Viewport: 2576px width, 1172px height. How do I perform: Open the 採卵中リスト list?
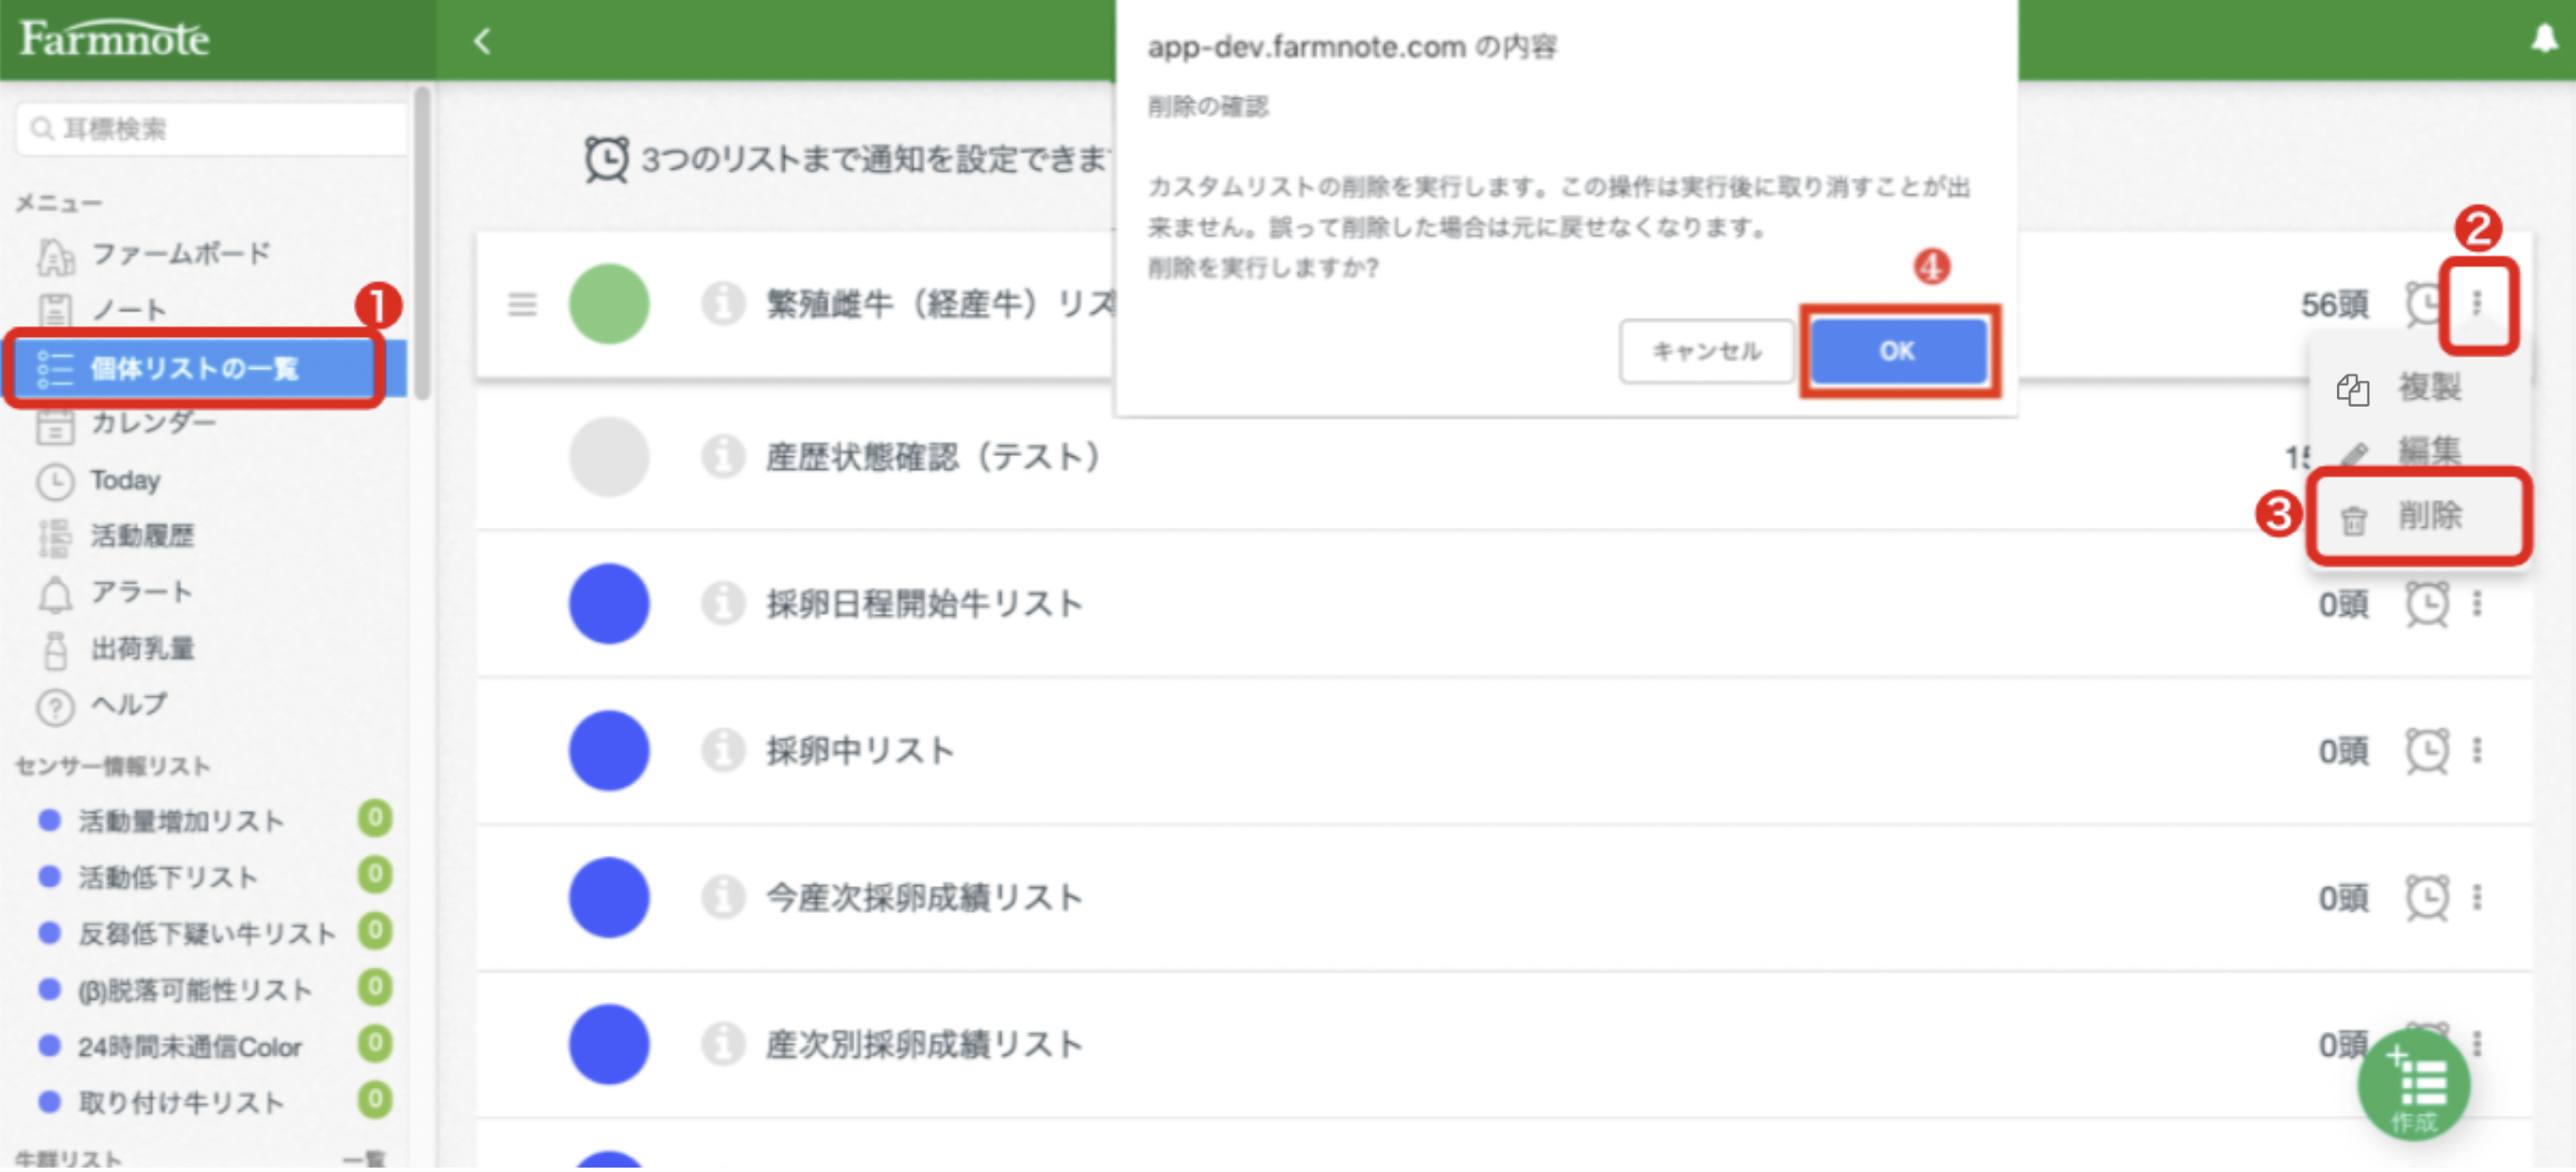click(x=861, y=751)
